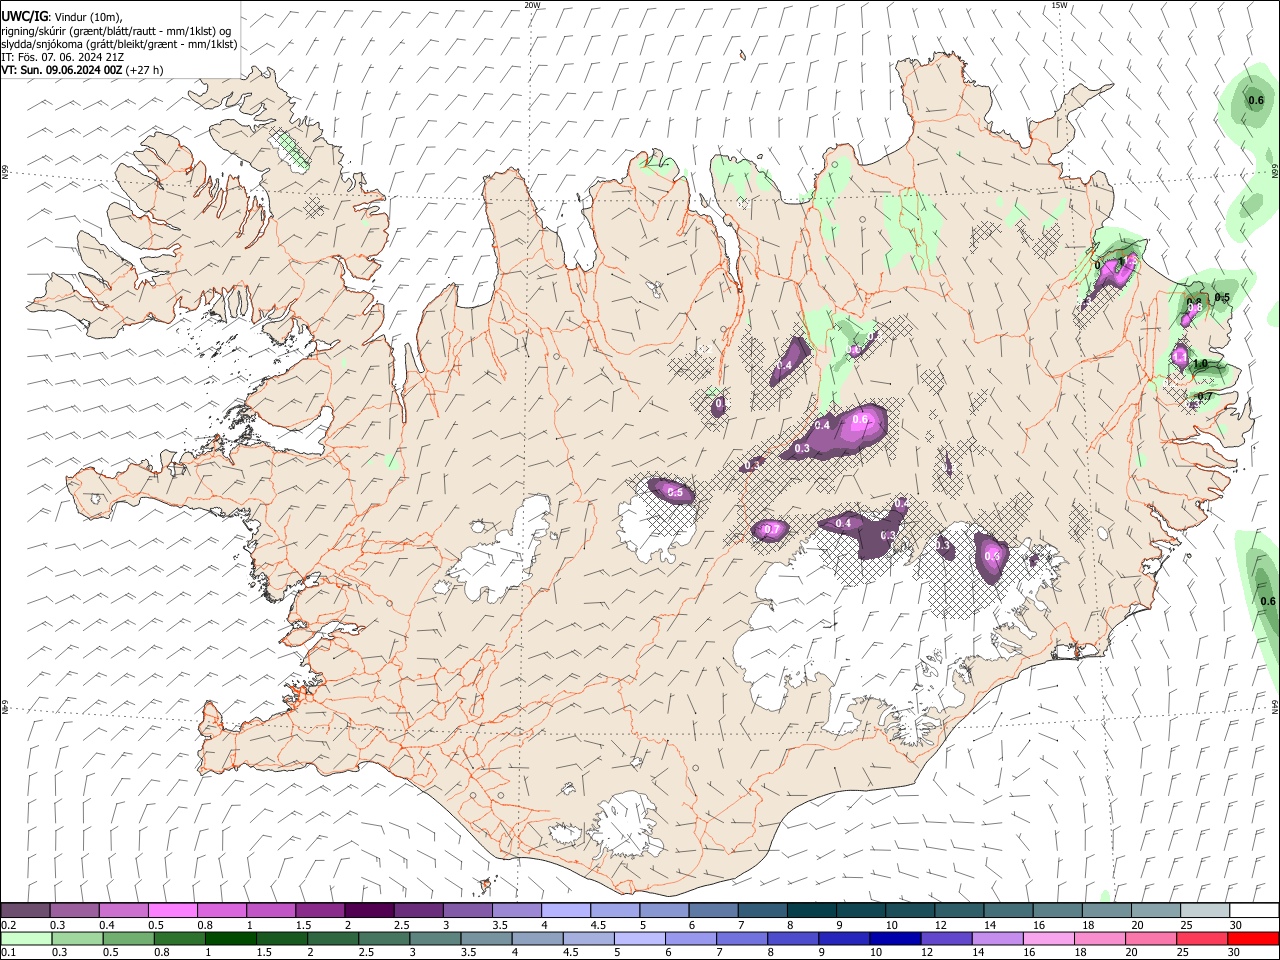Screen dimensions: 1280x960
Task: Click the darkest purple swatch labeled 2 in the upper row
Action: point(369,911)
